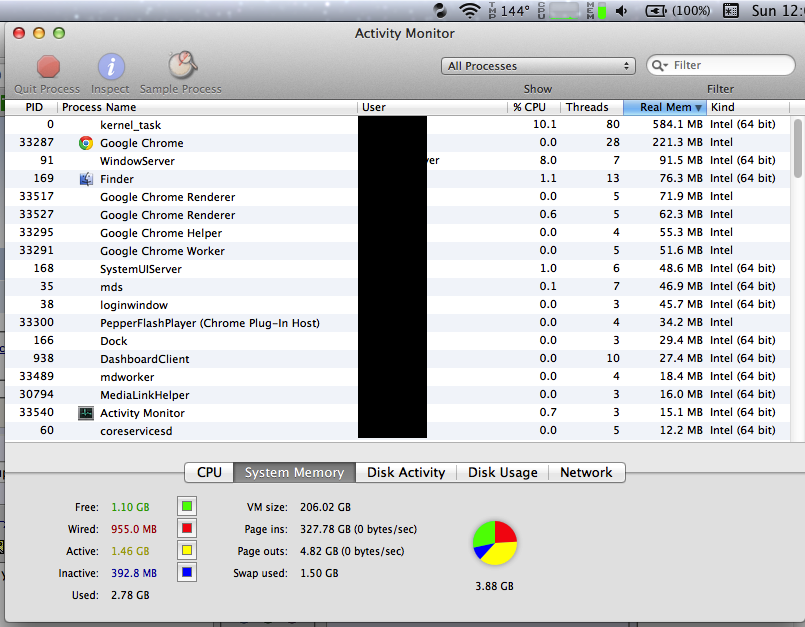Image resolution: width=805 pixels, height=627 pixels.
Task: Open the All Processes dropdown
Action: point(538,66)
